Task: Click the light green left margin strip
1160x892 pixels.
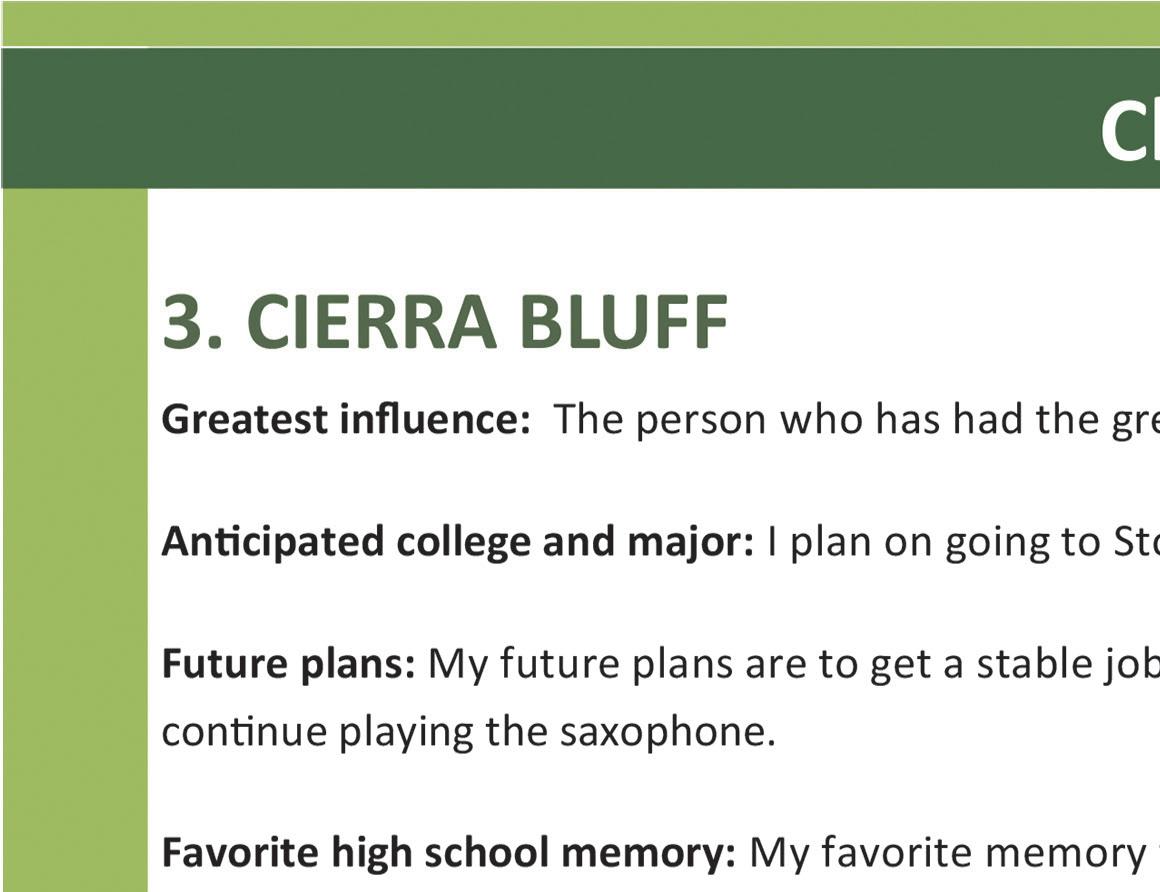Action: click(x=74, y=540)
